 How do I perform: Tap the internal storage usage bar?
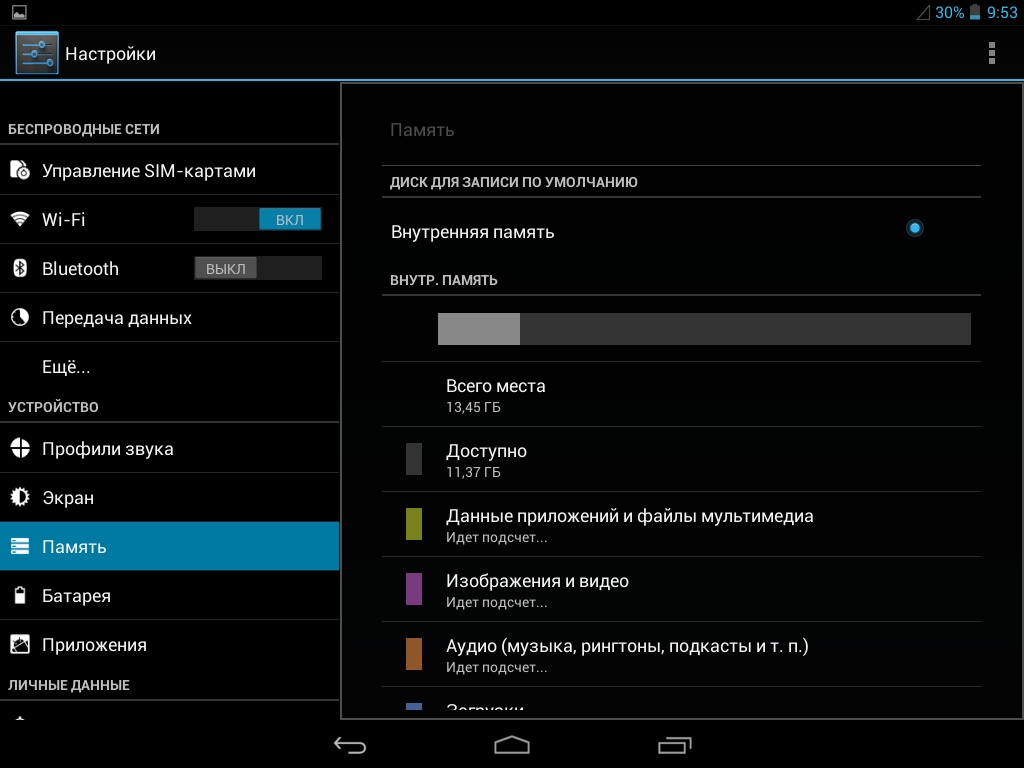click(704, 329)
